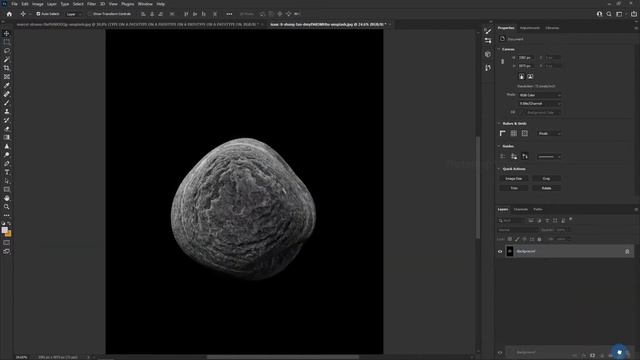Toggle link canvas width and height
This screenshot has width=640, height=360.
click(502, 62)
